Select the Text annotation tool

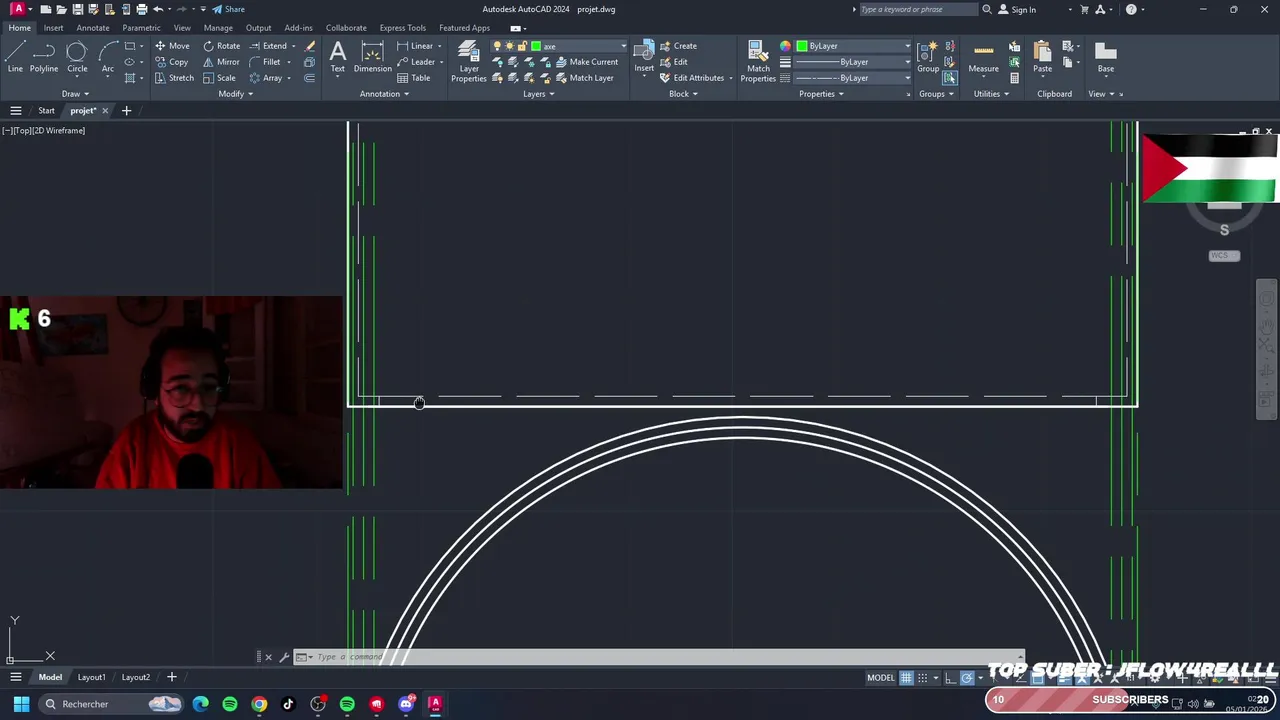(x=338, y=57)
